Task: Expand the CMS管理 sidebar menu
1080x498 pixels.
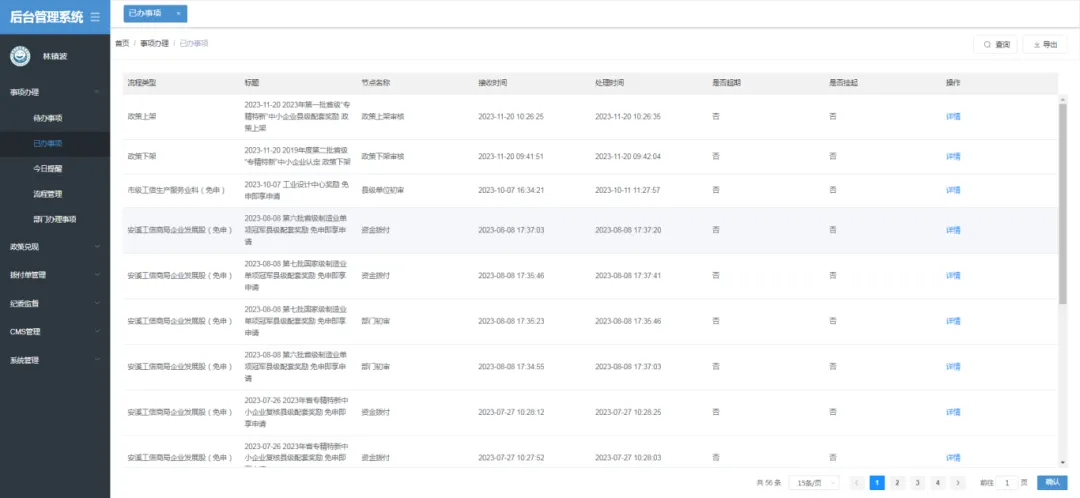Action: pyautogui.click(x=55, y=331)
